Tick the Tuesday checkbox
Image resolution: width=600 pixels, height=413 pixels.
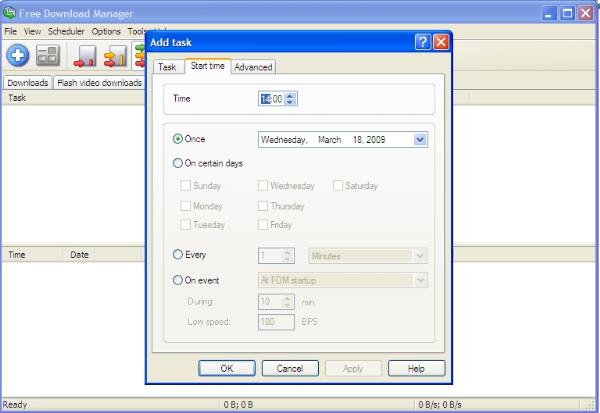pyautogui.click(x=186, y=225)
